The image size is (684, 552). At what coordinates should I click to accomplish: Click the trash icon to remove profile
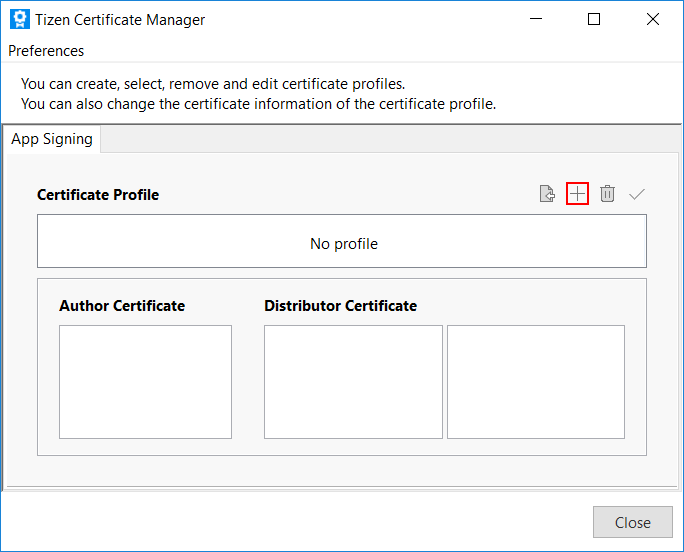607,194
